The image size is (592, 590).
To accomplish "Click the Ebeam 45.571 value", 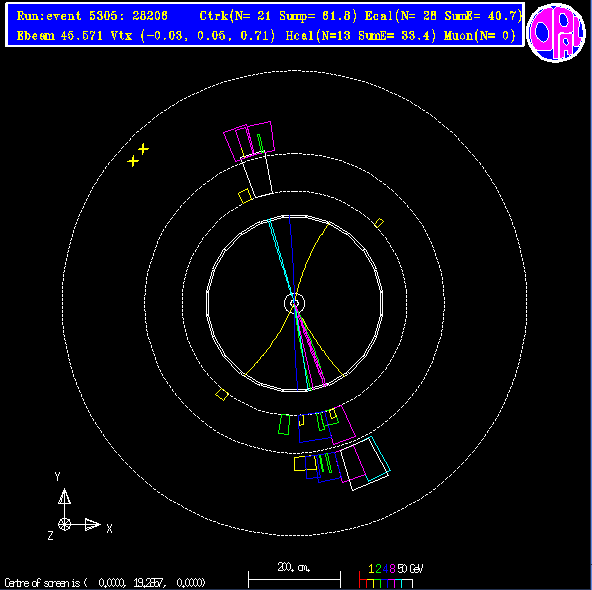I will pyautogui.click(x=60, y=36).
